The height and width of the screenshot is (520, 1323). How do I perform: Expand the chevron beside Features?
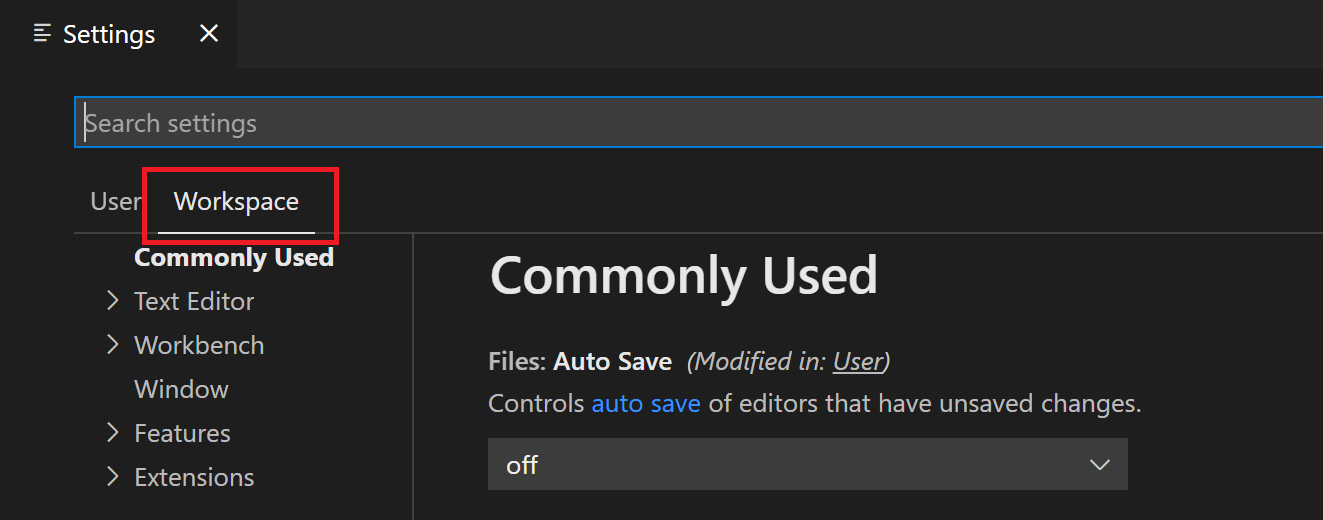click(113, 433)
